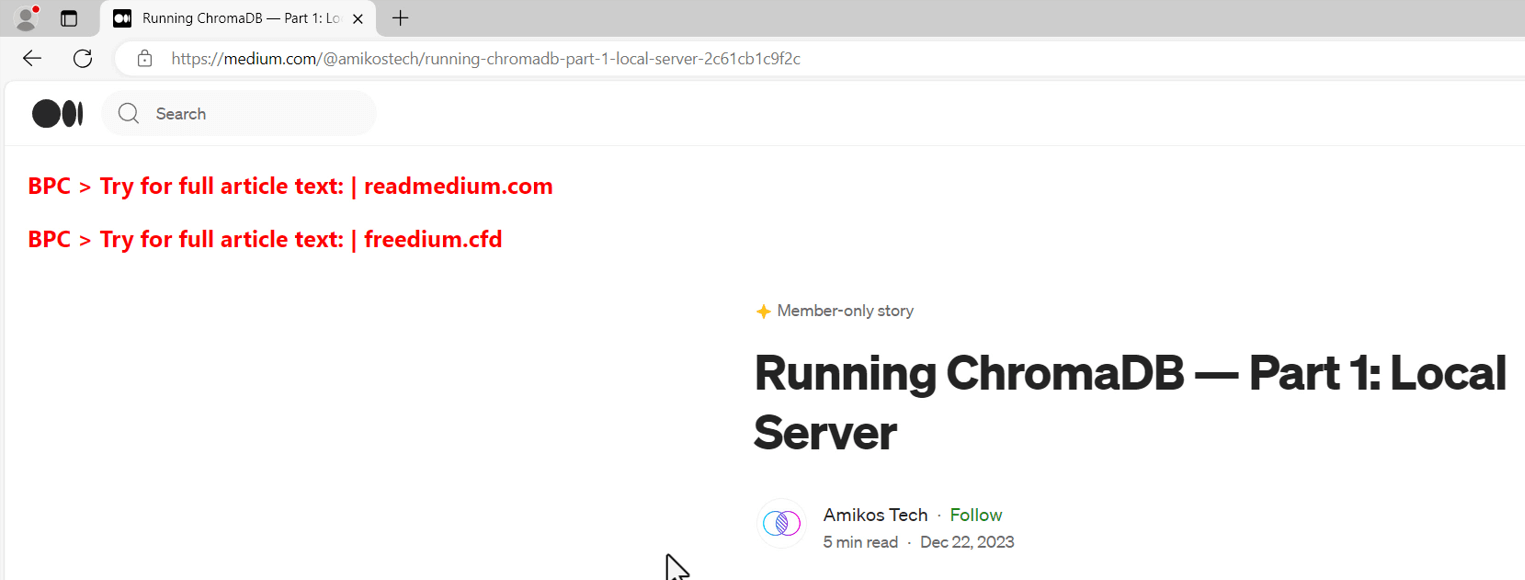
Task: Open the Medium logo home link
Action: pyautogui.click(x=57, y=114)
